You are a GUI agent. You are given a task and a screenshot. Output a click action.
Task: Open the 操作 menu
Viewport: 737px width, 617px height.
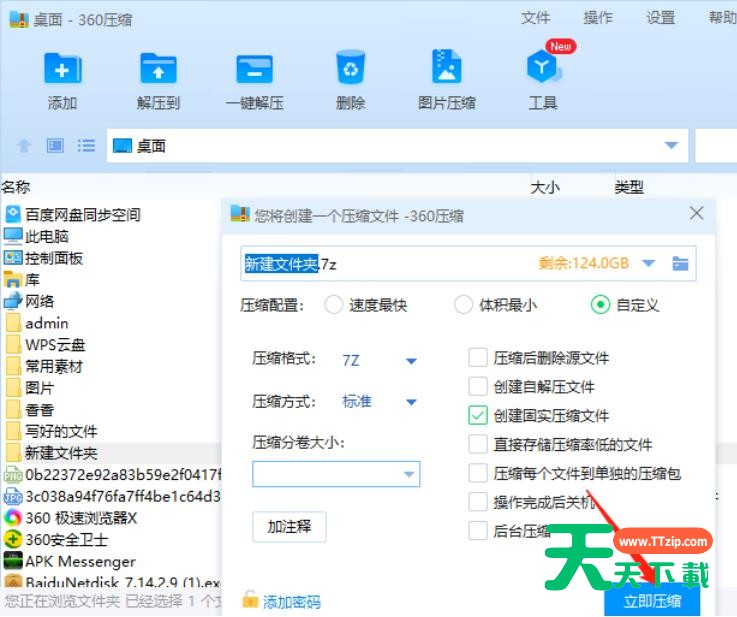point(598,18)
